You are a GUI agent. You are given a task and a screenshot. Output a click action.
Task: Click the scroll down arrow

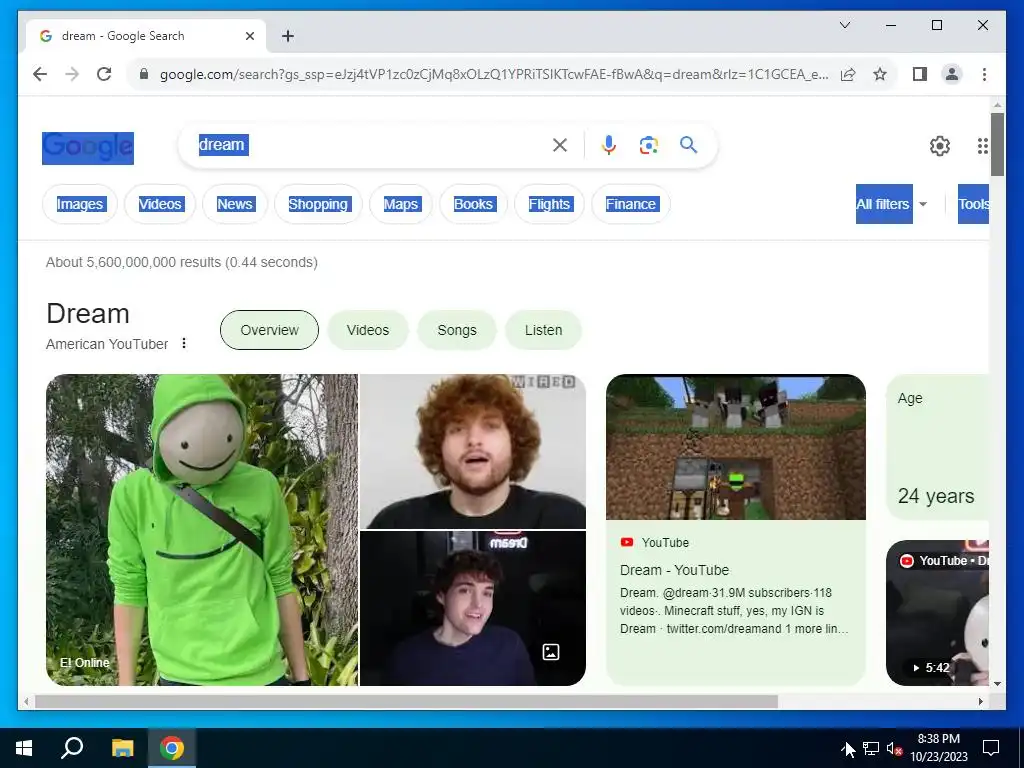pyautogui.click(x=997, y=684)
